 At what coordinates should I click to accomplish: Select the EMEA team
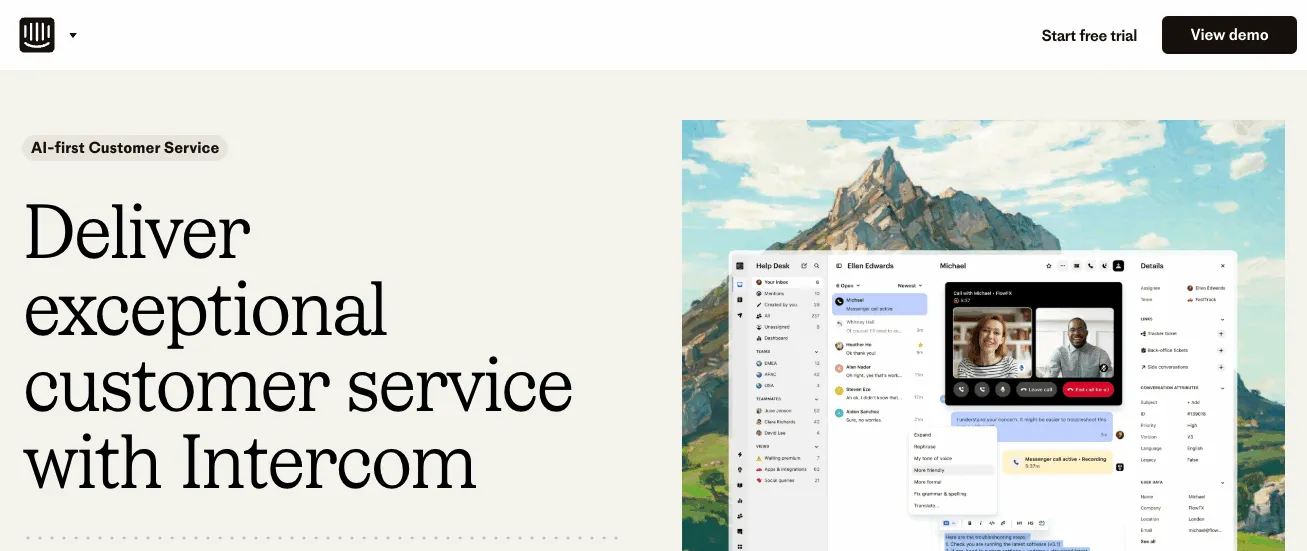(788, 363)
